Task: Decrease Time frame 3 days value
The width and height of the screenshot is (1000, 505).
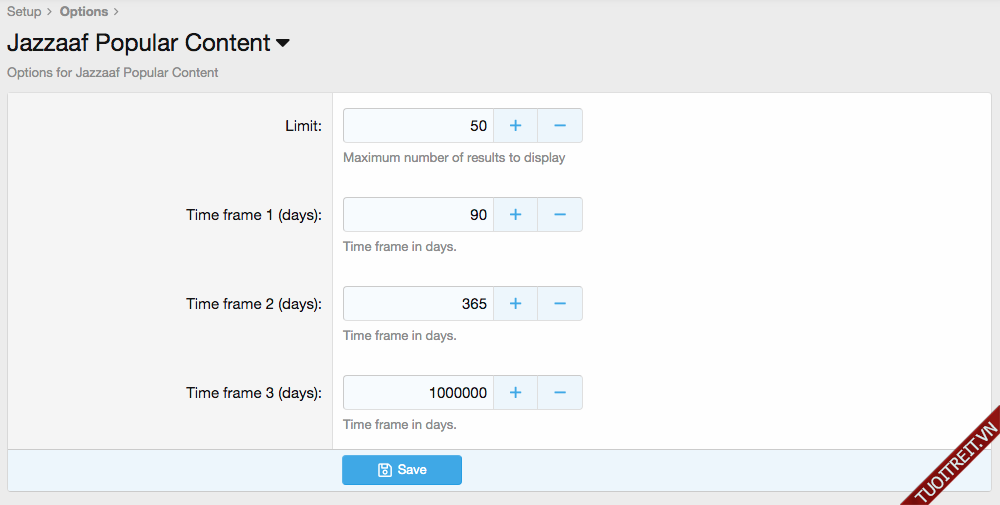Action: click(x=560, y=393)
